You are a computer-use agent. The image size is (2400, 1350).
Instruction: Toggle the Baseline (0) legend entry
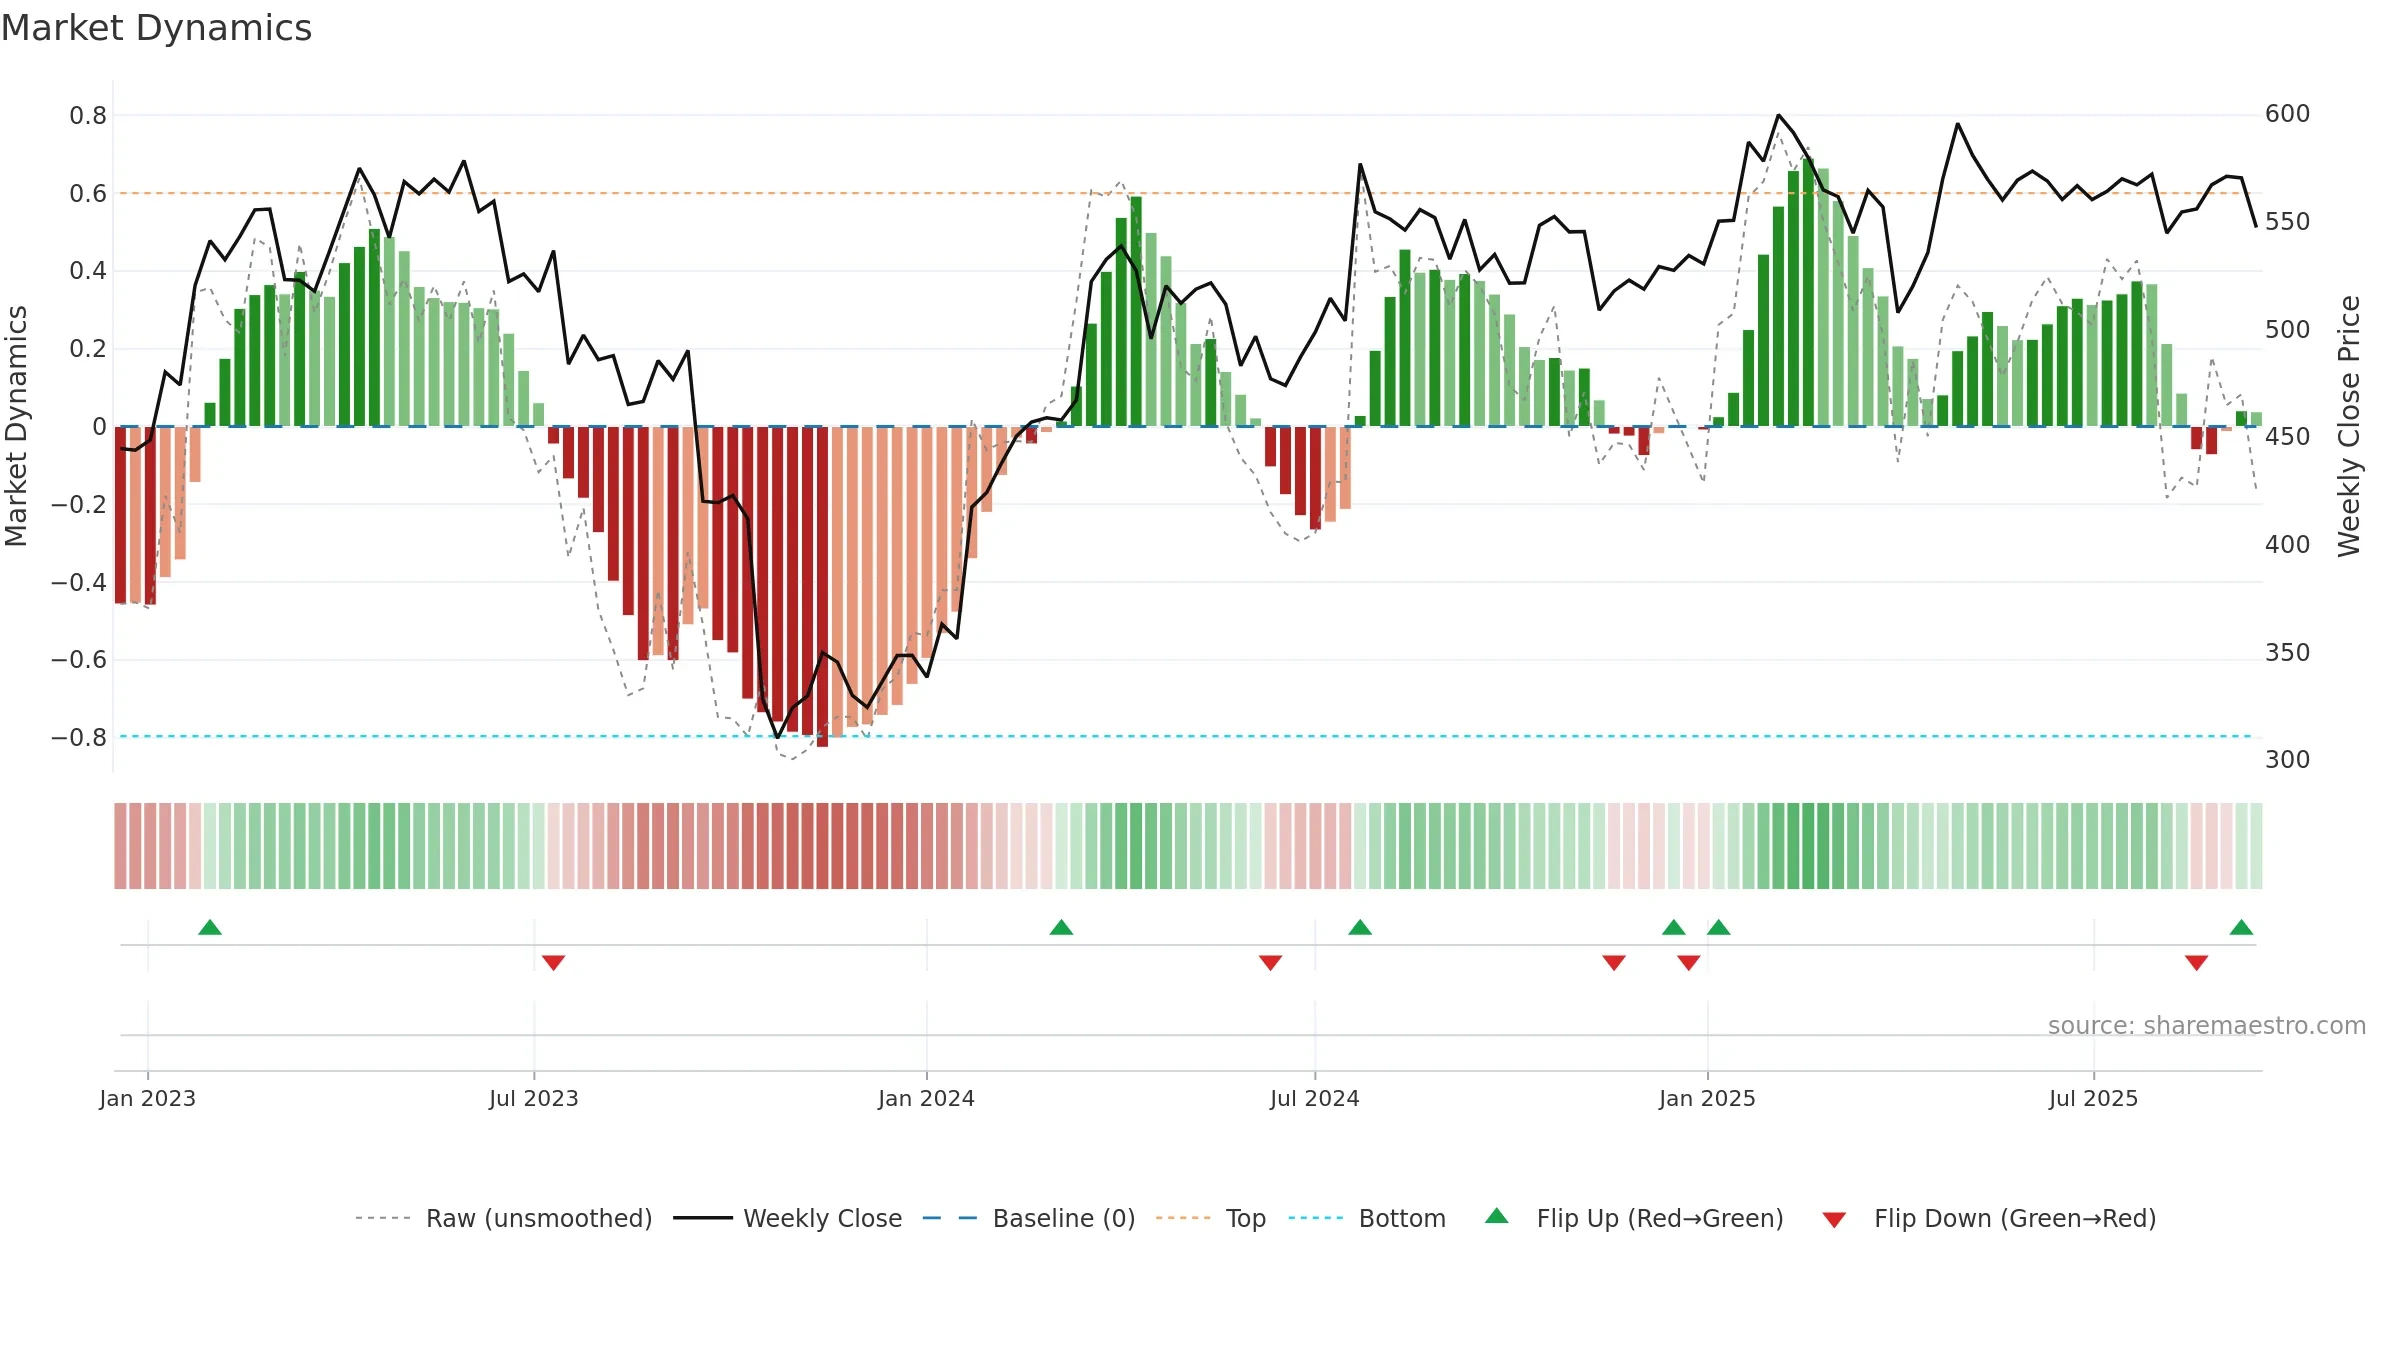point(1029,1218)
